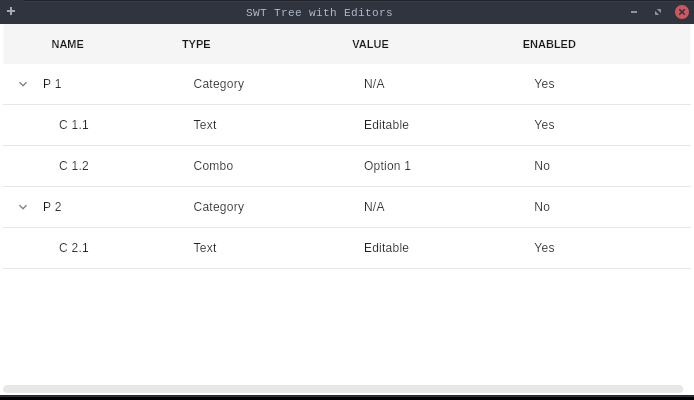This screenshot has width=694, height=400.
Task: Toggle the Enabled 'No' cell for P 2
Action: tap(542, 207)
